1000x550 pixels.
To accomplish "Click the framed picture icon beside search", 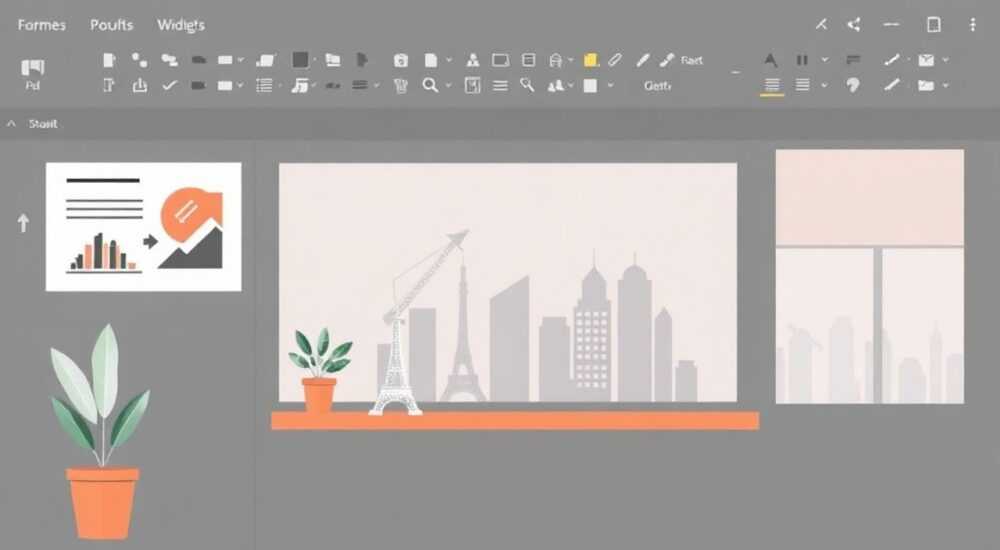I will pos(472,85).
